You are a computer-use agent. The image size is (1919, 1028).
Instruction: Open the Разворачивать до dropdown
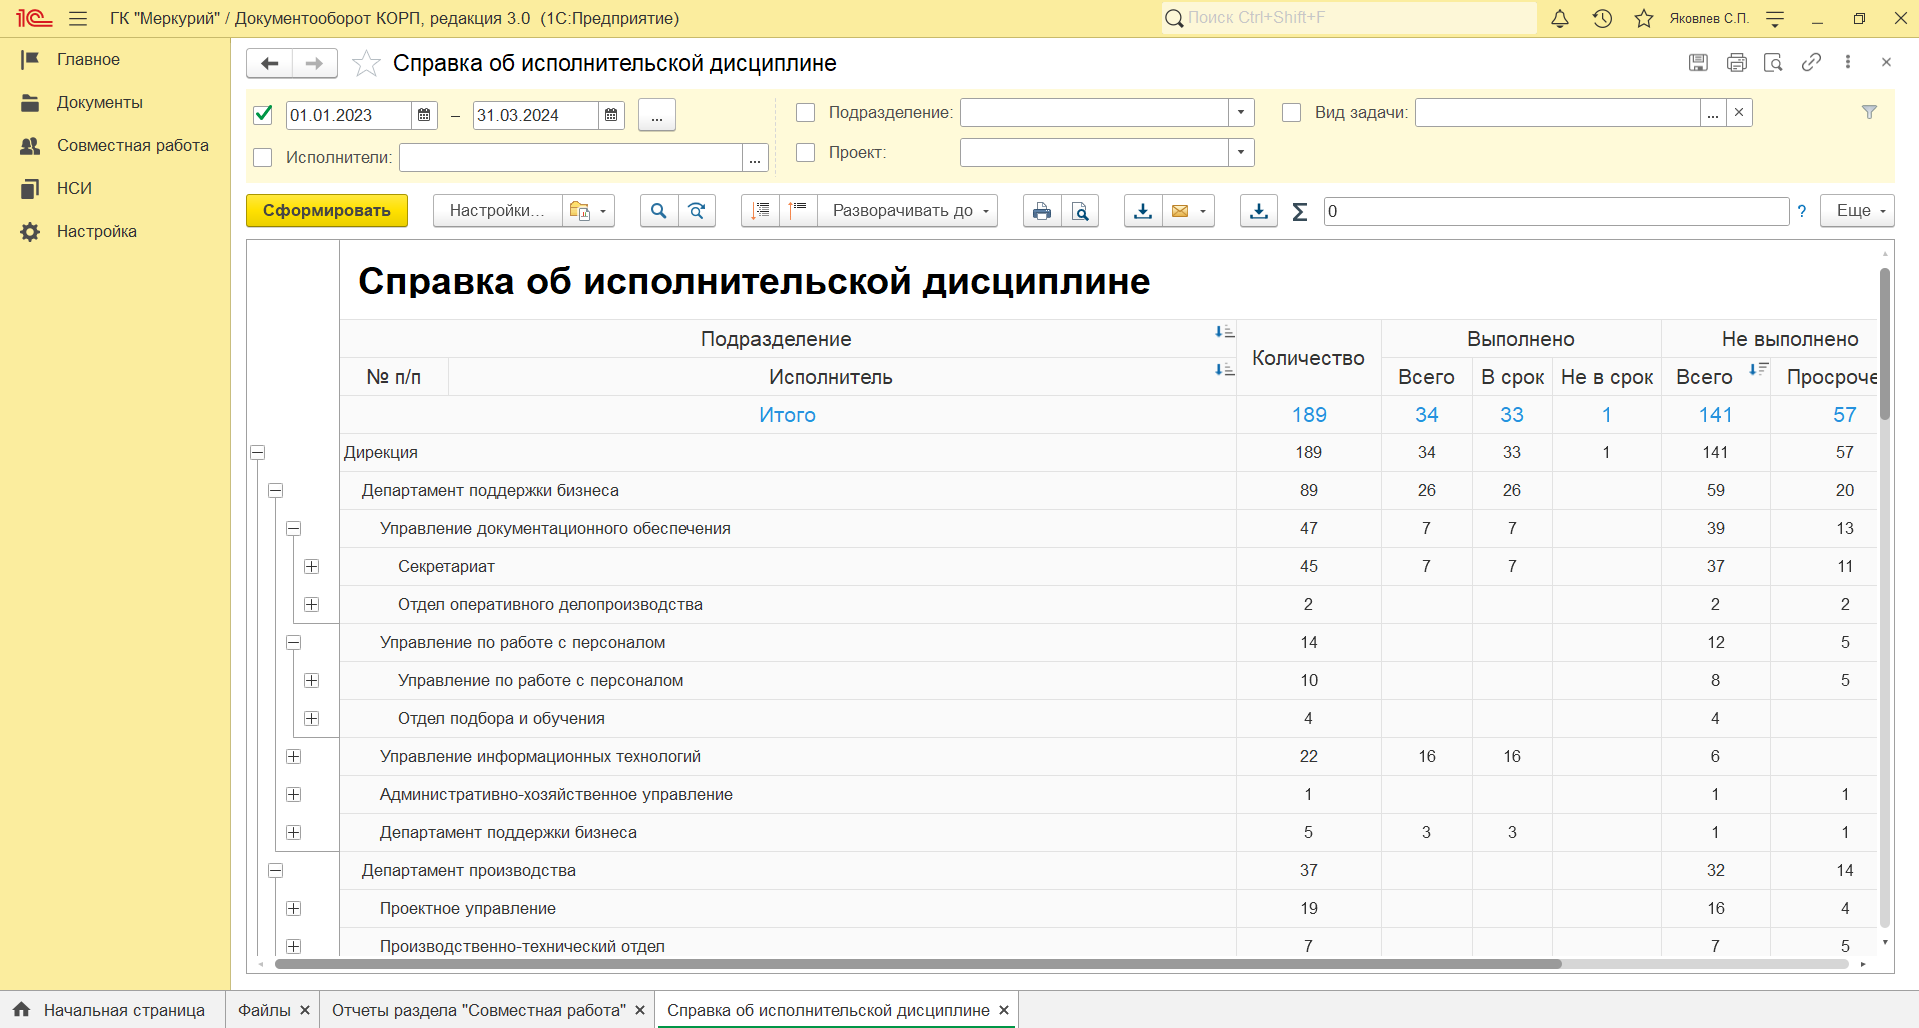coord(908,211)
